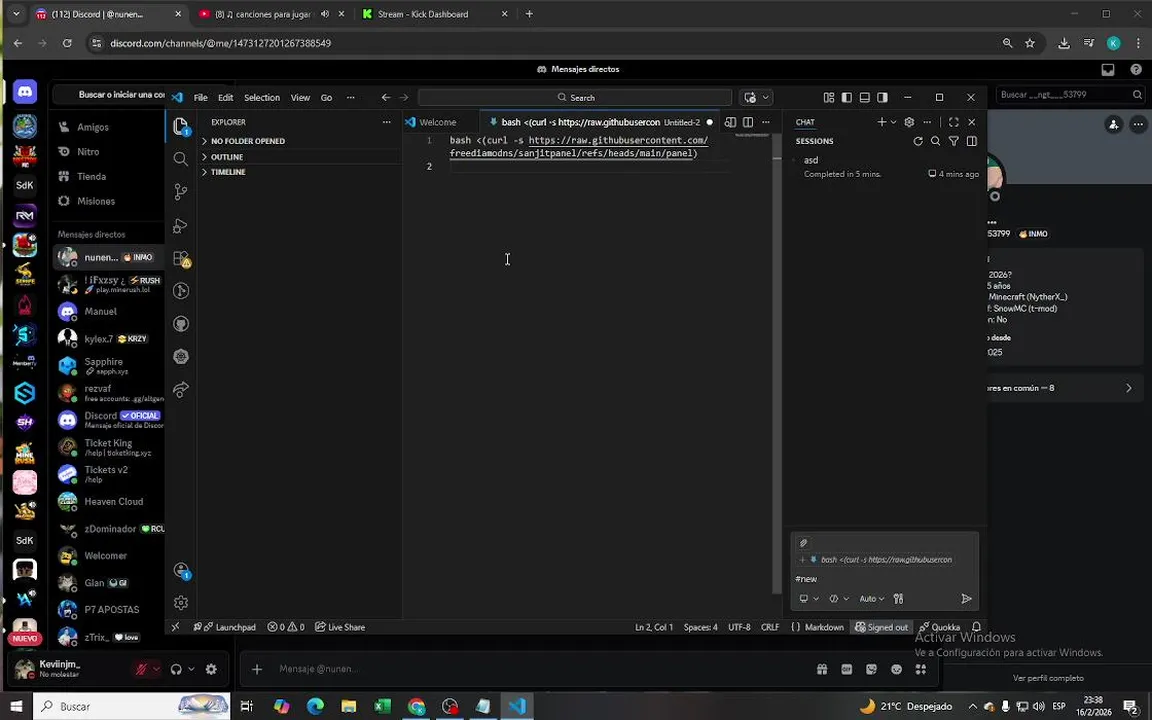The width and height of the screenshot is (1152, 720).
Task: Open File Explorer from the taskbar
Action: click(349, 706)
